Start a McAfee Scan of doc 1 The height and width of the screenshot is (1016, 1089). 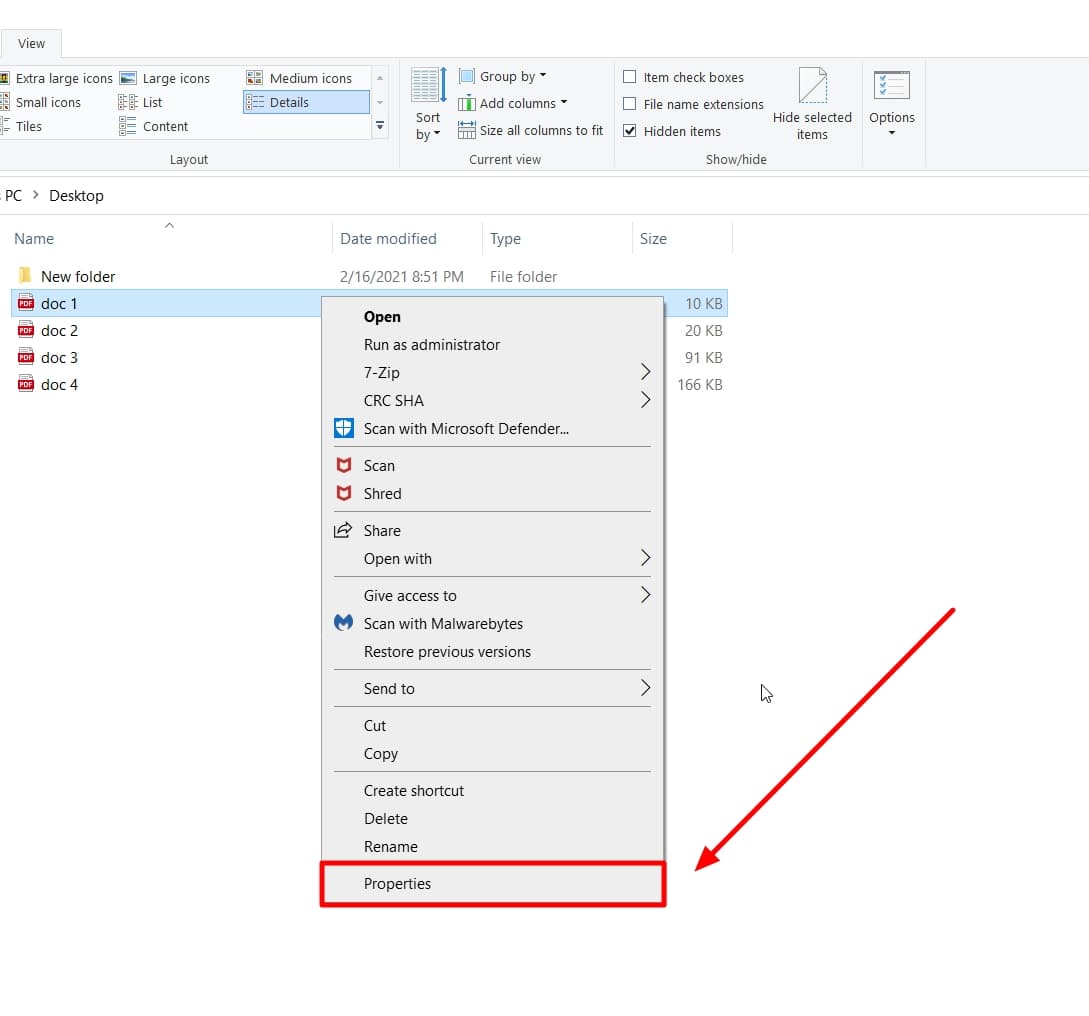(379, 465)
